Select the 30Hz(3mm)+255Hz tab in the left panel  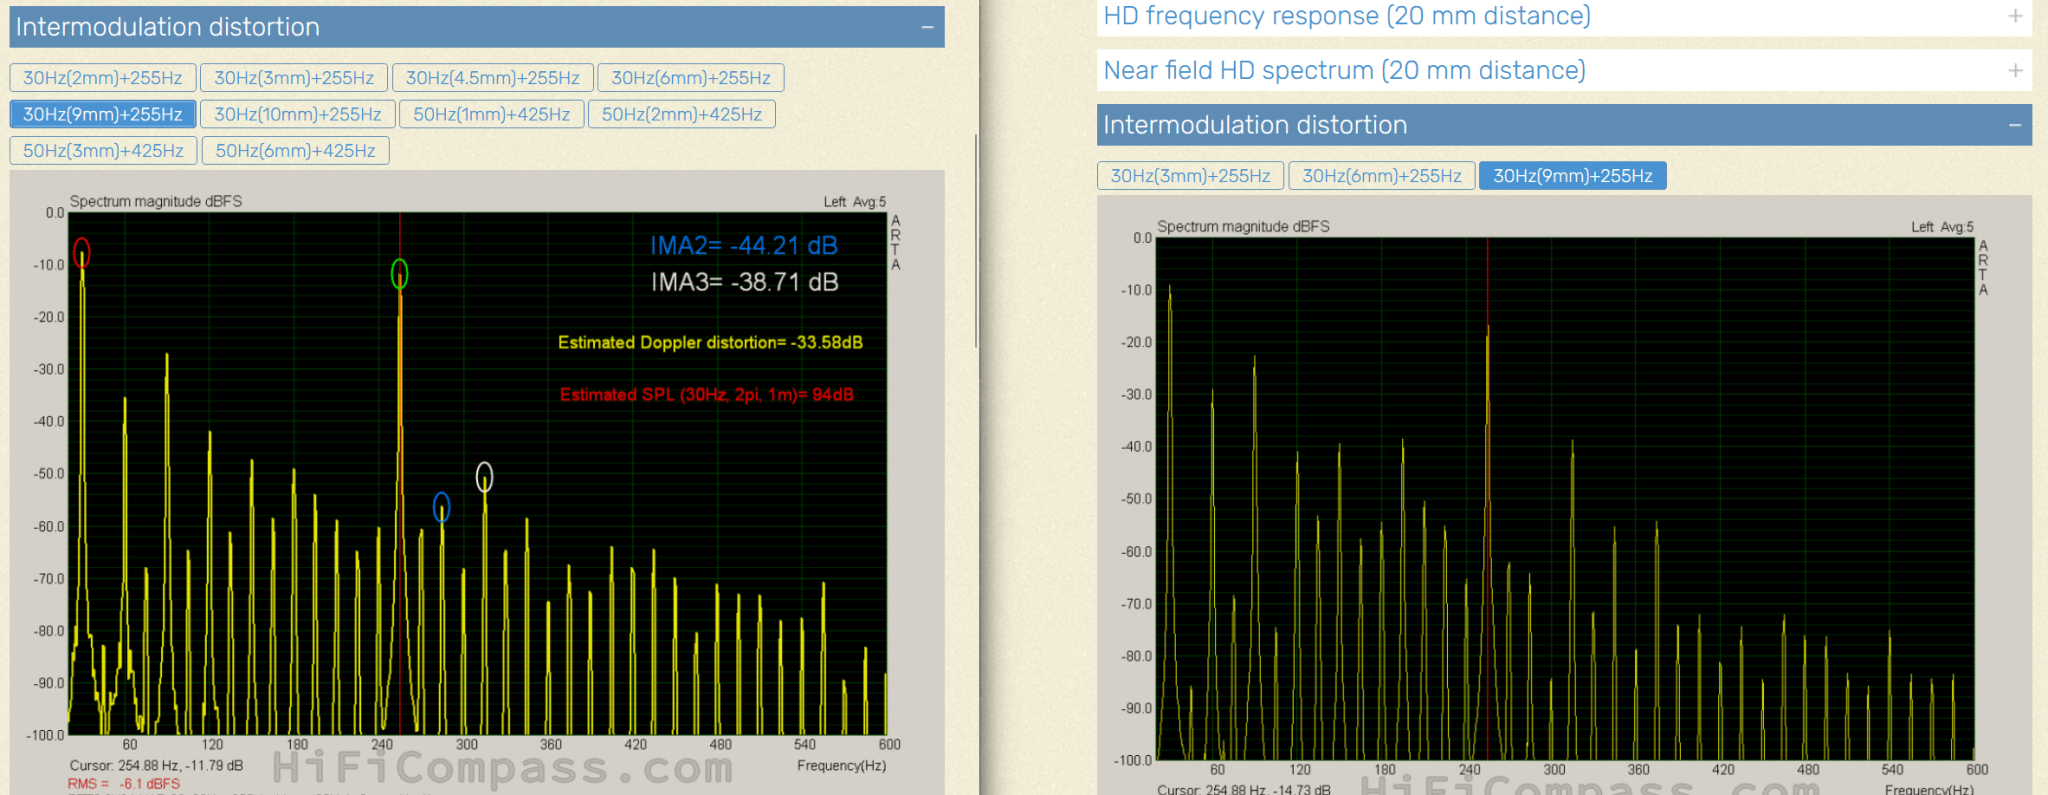pyautogui.click(x=294, y=78)
